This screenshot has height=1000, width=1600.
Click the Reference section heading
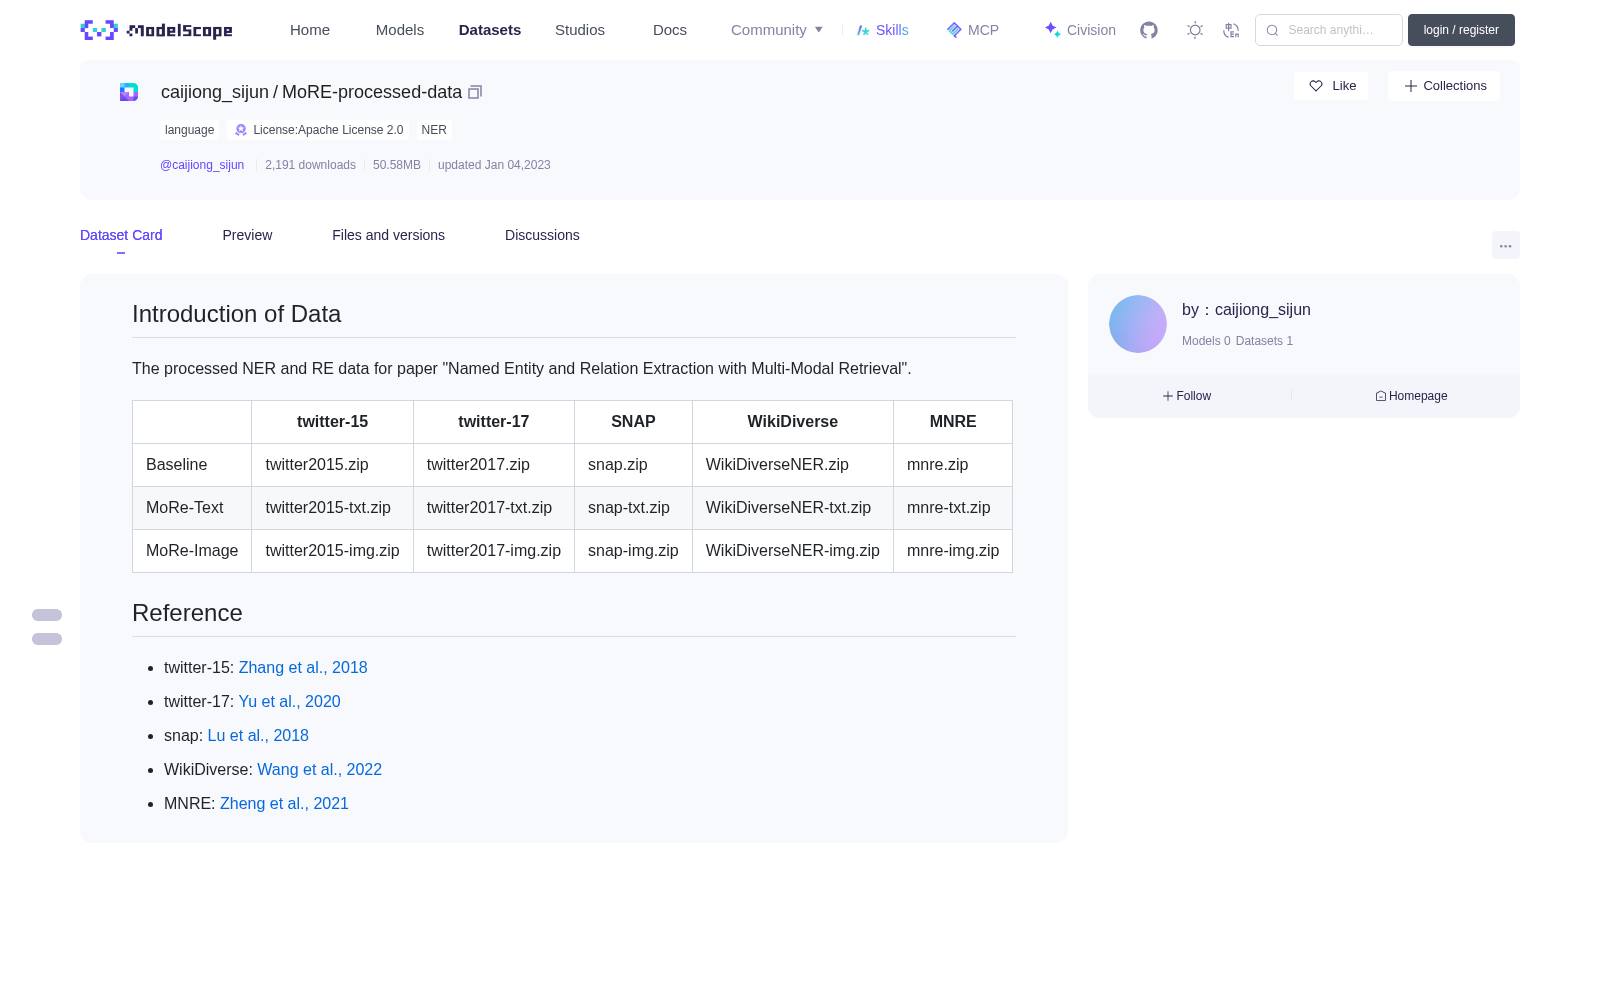pyautogui.click(x=187, y=613)
